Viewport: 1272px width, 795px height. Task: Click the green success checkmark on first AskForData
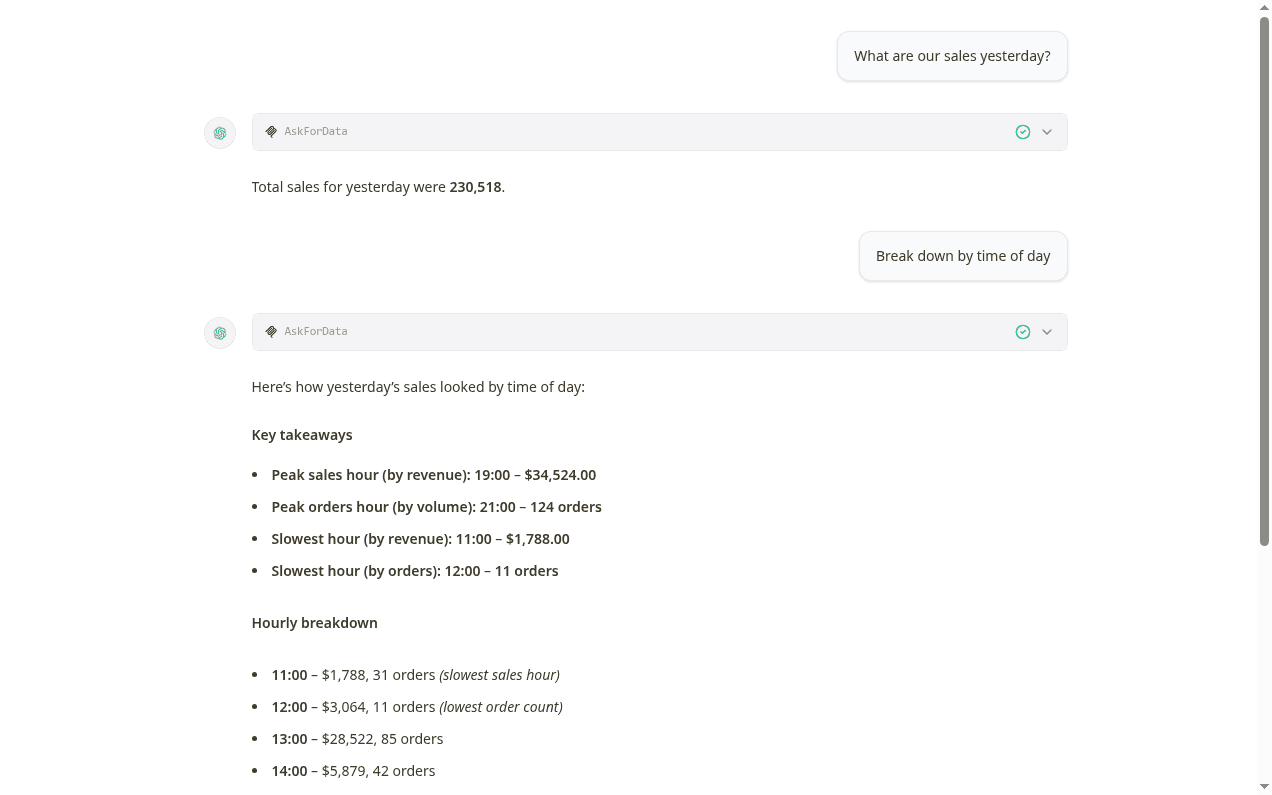(x=1022, y=131)
